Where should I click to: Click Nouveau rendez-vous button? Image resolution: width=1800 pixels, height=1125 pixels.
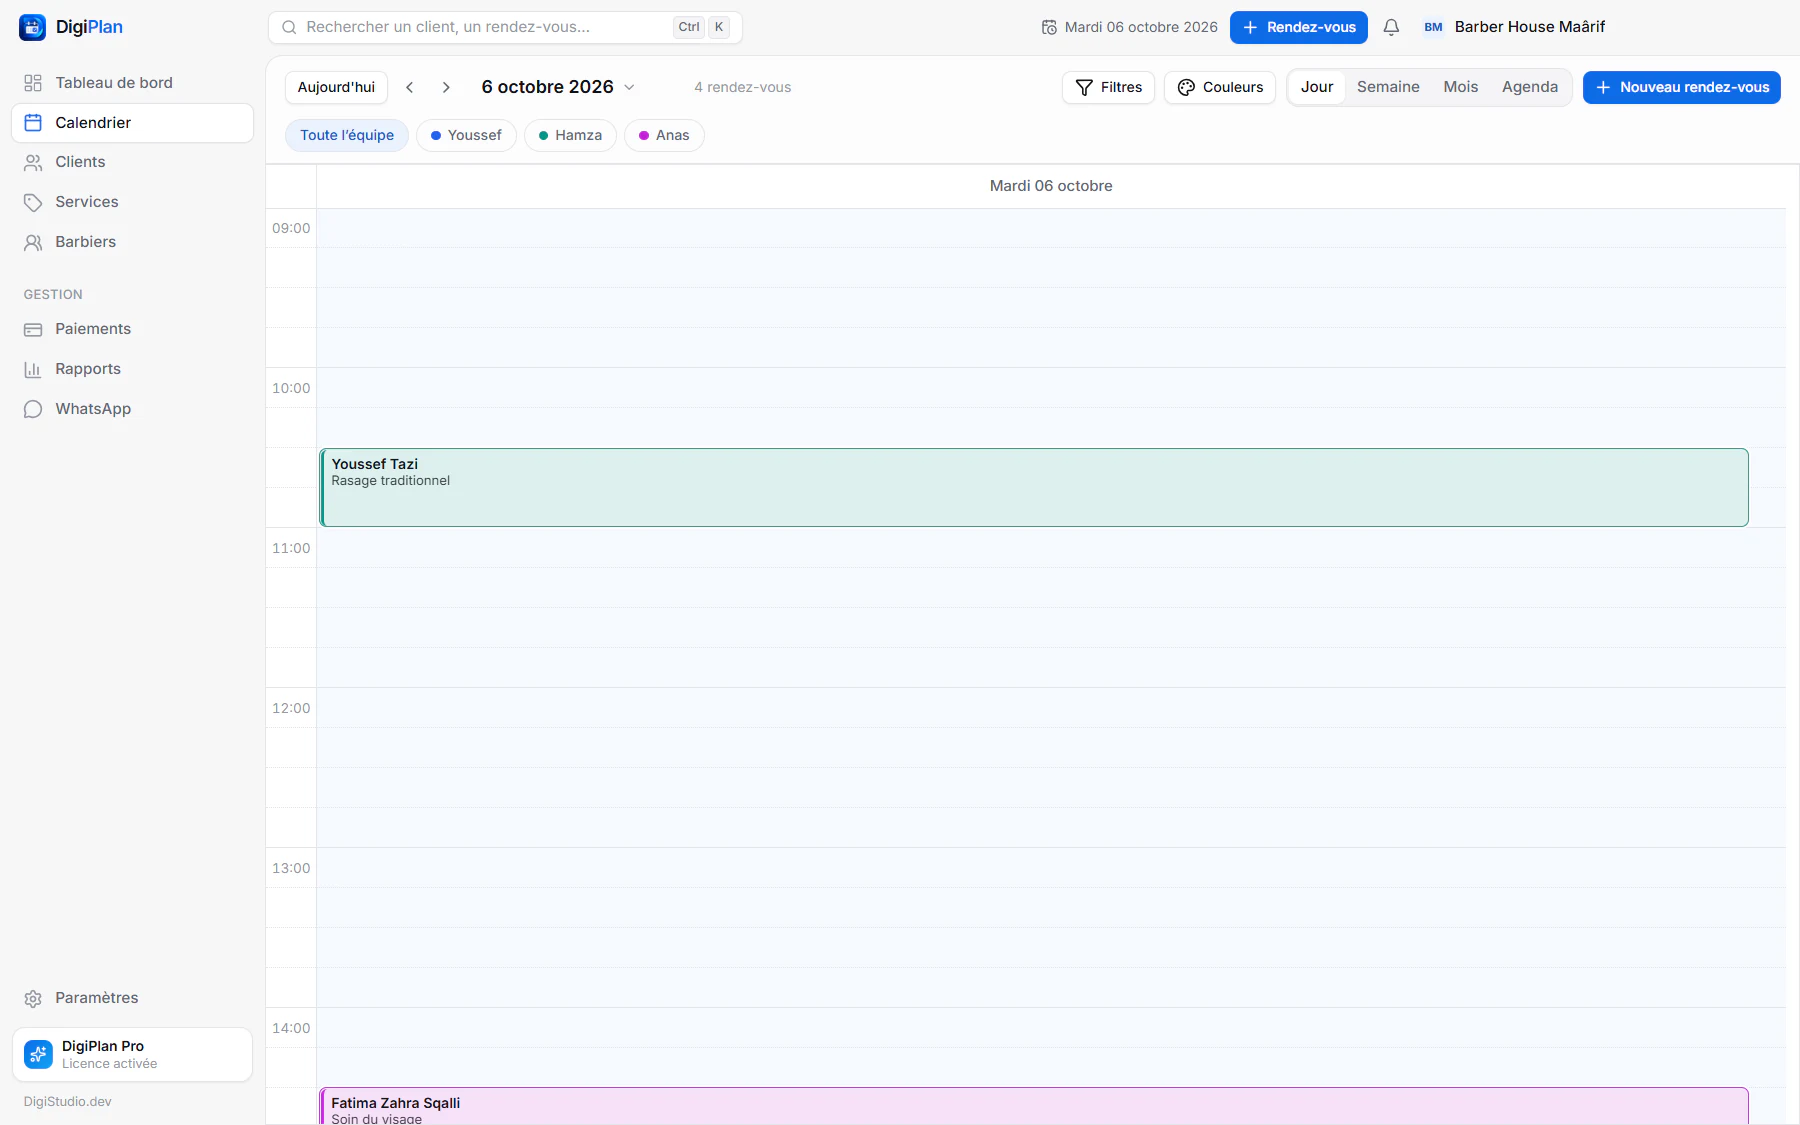(x=1681, y=87)
